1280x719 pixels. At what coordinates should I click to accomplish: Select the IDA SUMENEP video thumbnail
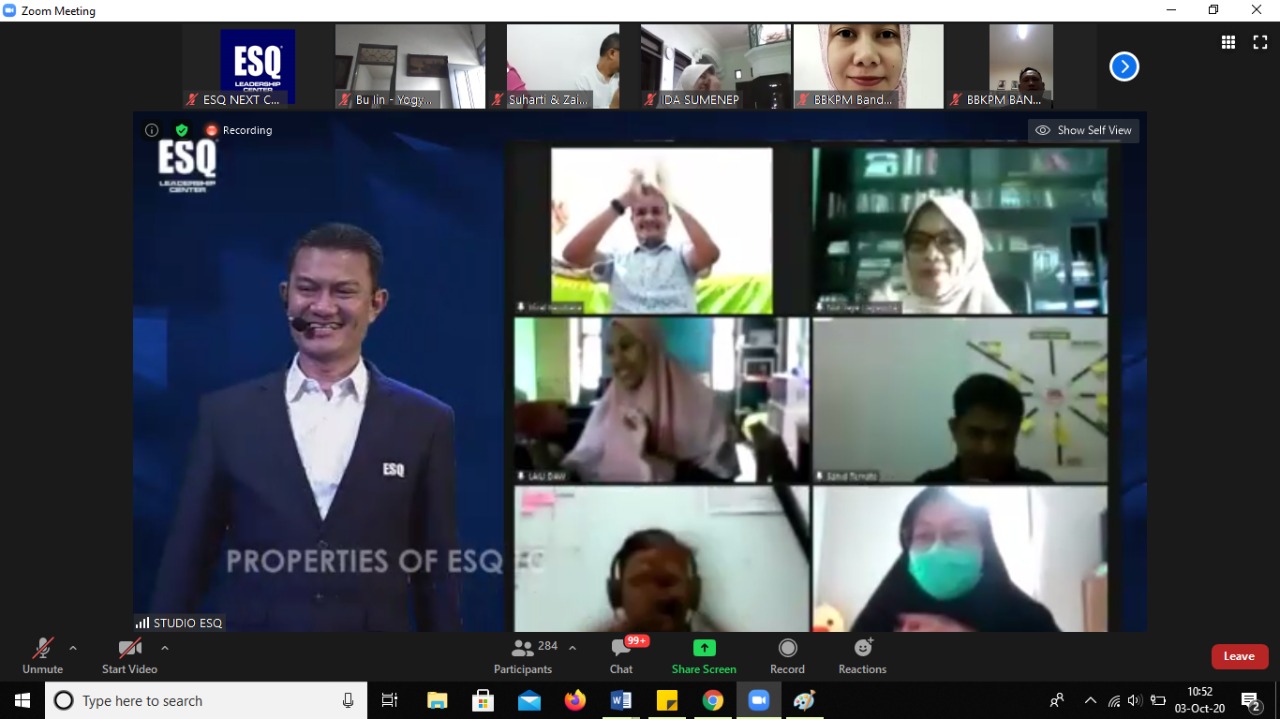[714, 66]
